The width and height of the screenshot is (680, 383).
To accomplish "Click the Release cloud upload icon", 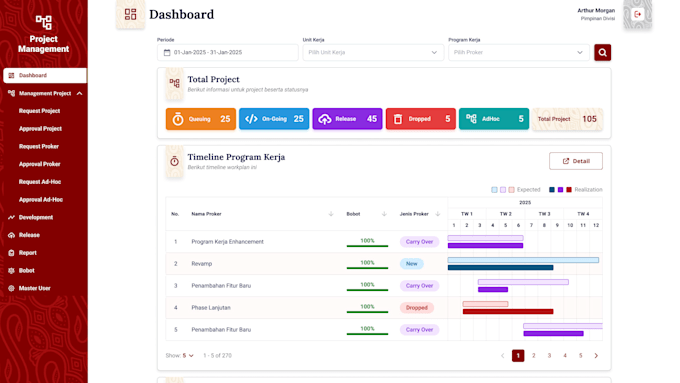I will [325, 119].
